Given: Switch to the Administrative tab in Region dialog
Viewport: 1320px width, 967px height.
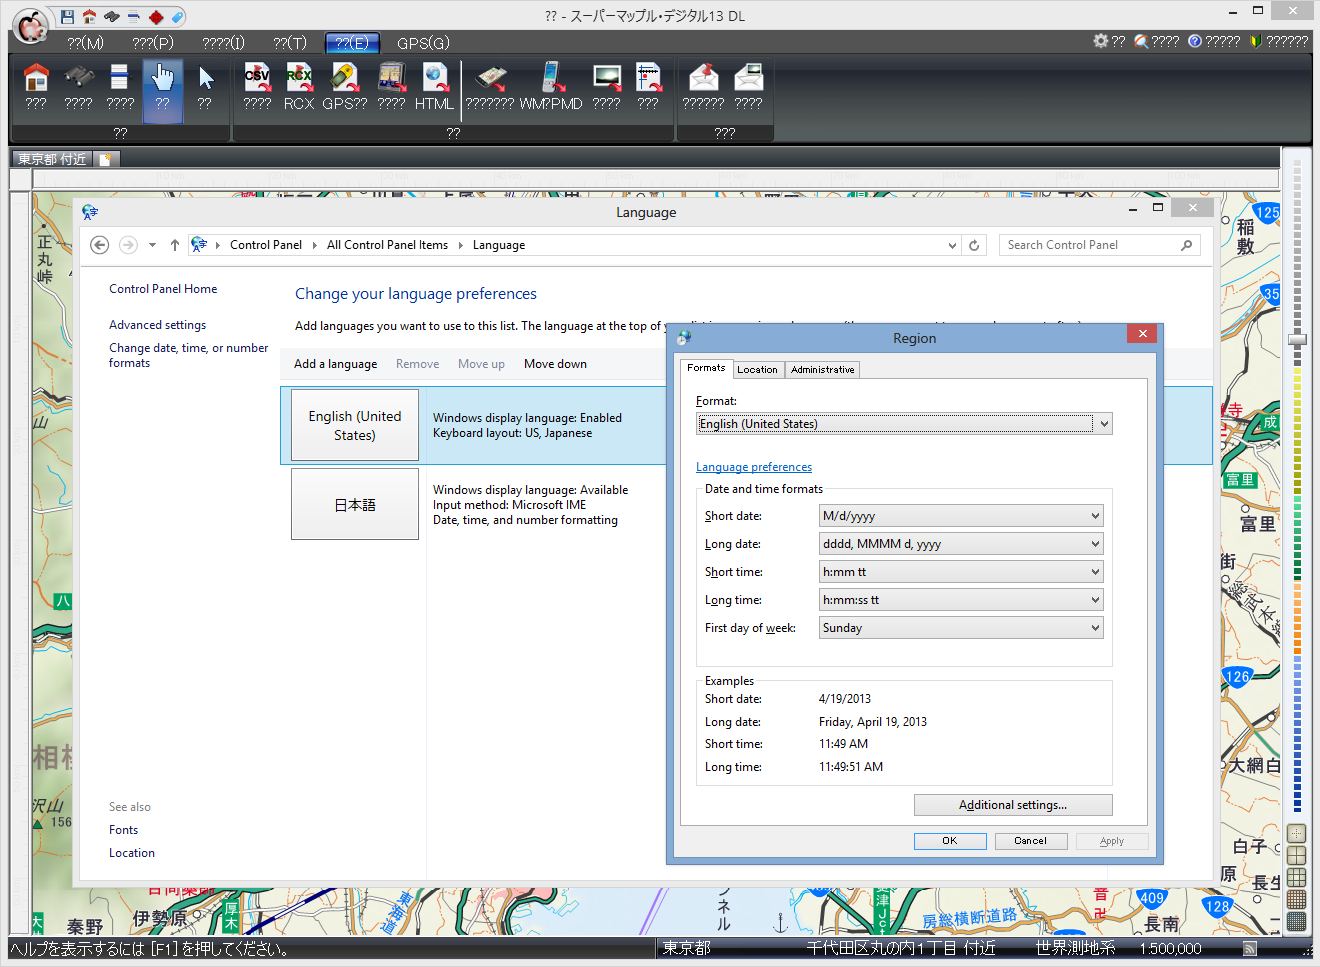Looking at the screenshot, I should 823,370.
